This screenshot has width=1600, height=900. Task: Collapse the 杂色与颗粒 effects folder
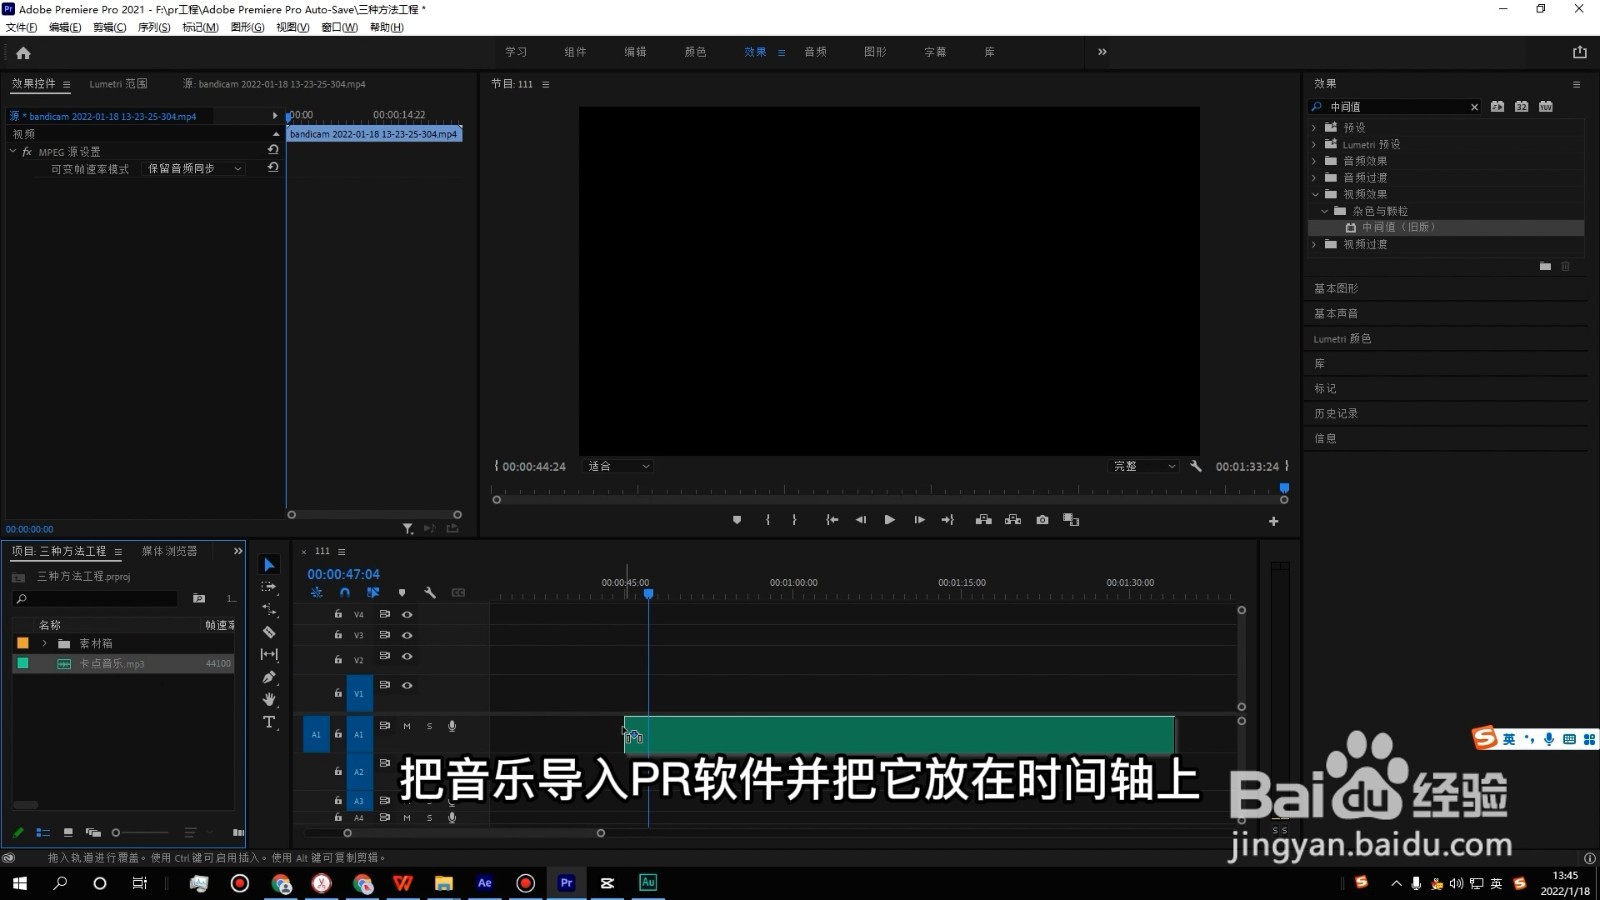tap(1325, 211)
